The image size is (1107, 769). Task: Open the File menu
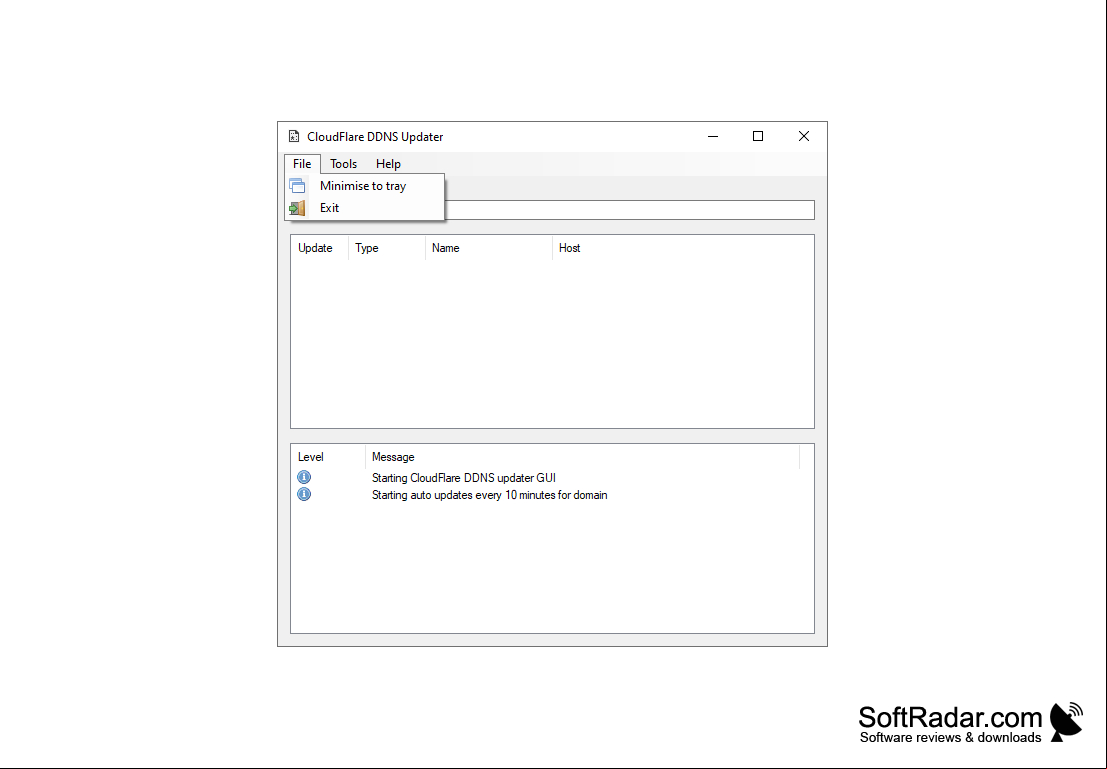pos(302,164)
